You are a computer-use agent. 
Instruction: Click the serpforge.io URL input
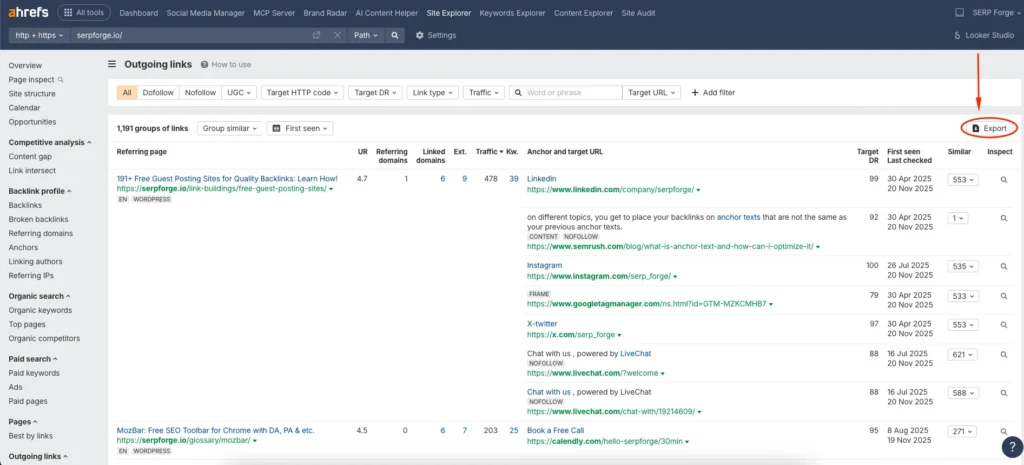coord(189,35)
